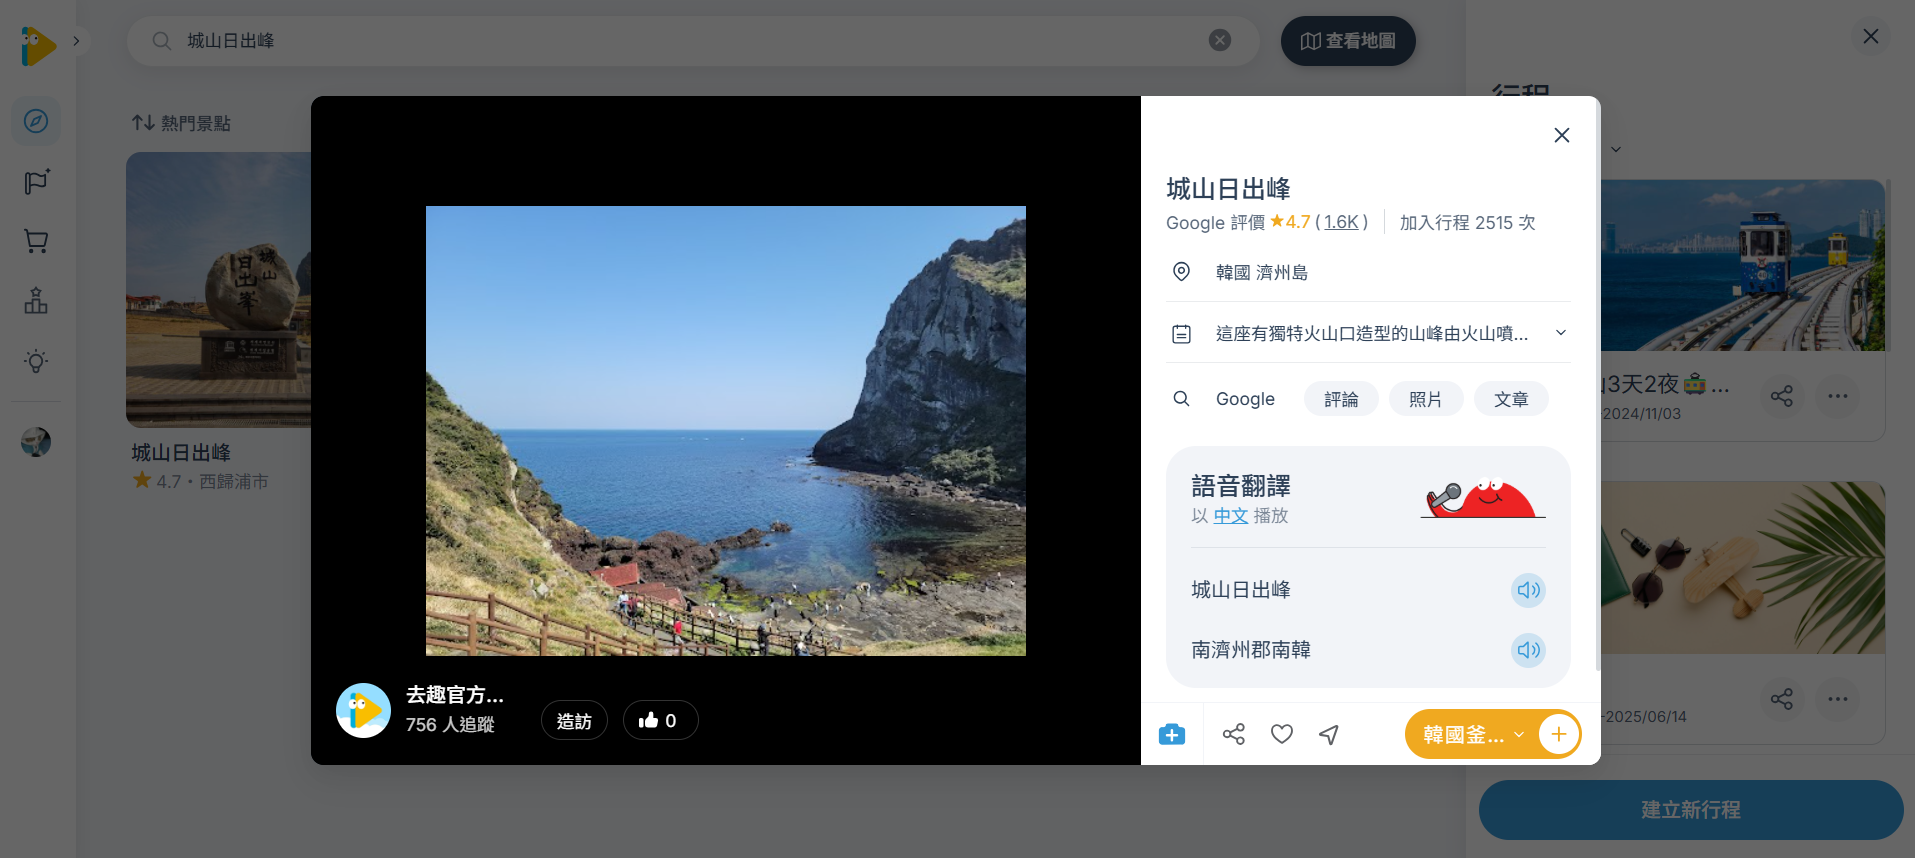View the large 城山日出峰 coast photo

click(726, 431)
